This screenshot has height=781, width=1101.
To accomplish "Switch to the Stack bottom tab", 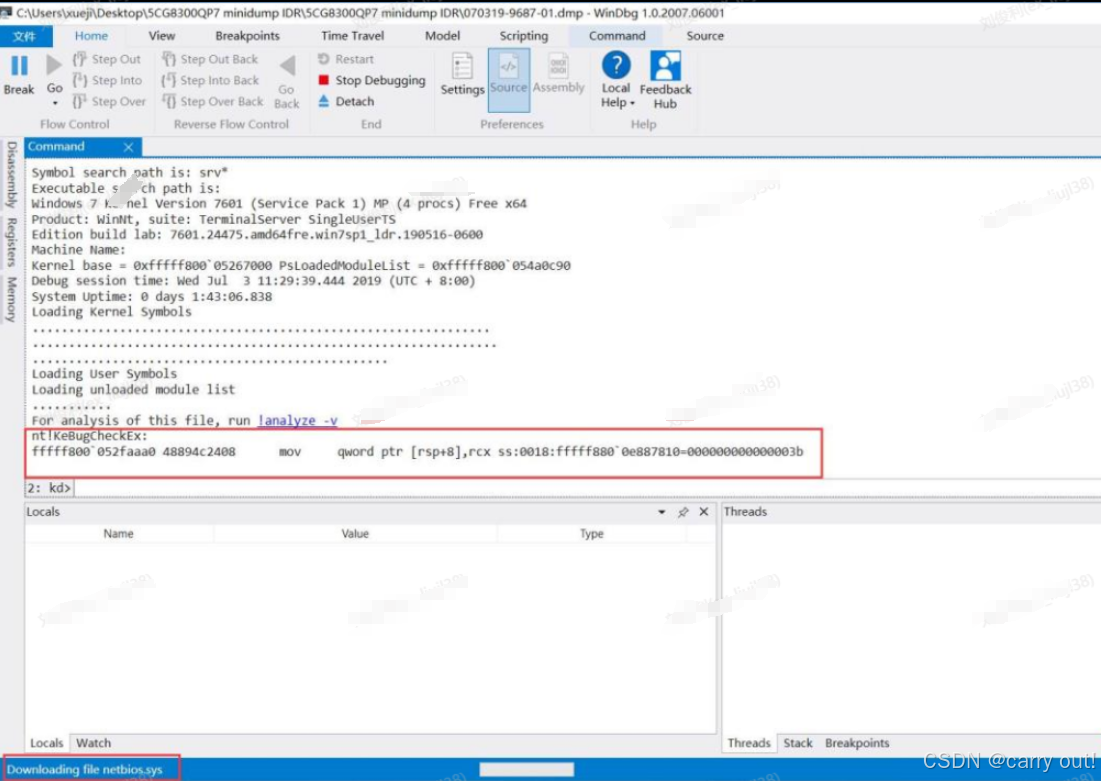I will 798,743.
